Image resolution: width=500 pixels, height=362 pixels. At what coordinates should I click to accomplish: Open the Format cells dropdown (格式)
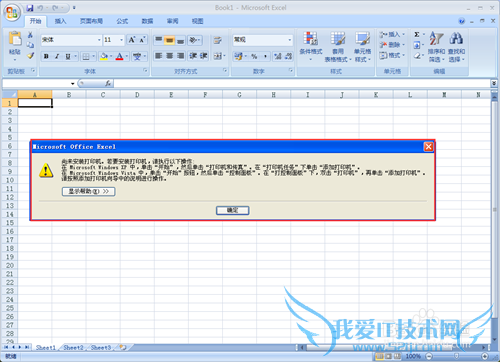click(392, 55)
